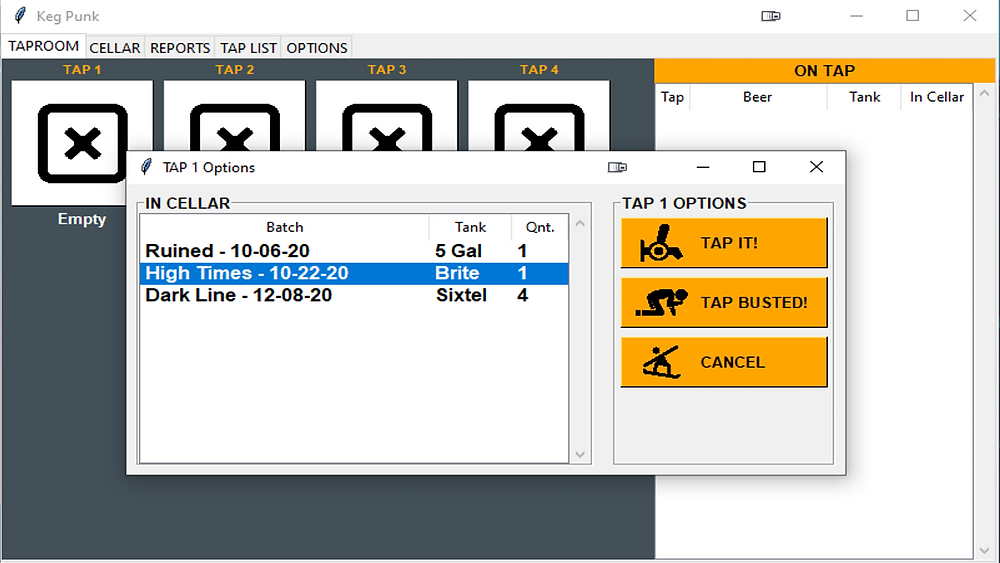Click the crawling figure icon on TAP BUSTED!
Viewport: 1000px width, 563px height.
[x=662, y=302]
